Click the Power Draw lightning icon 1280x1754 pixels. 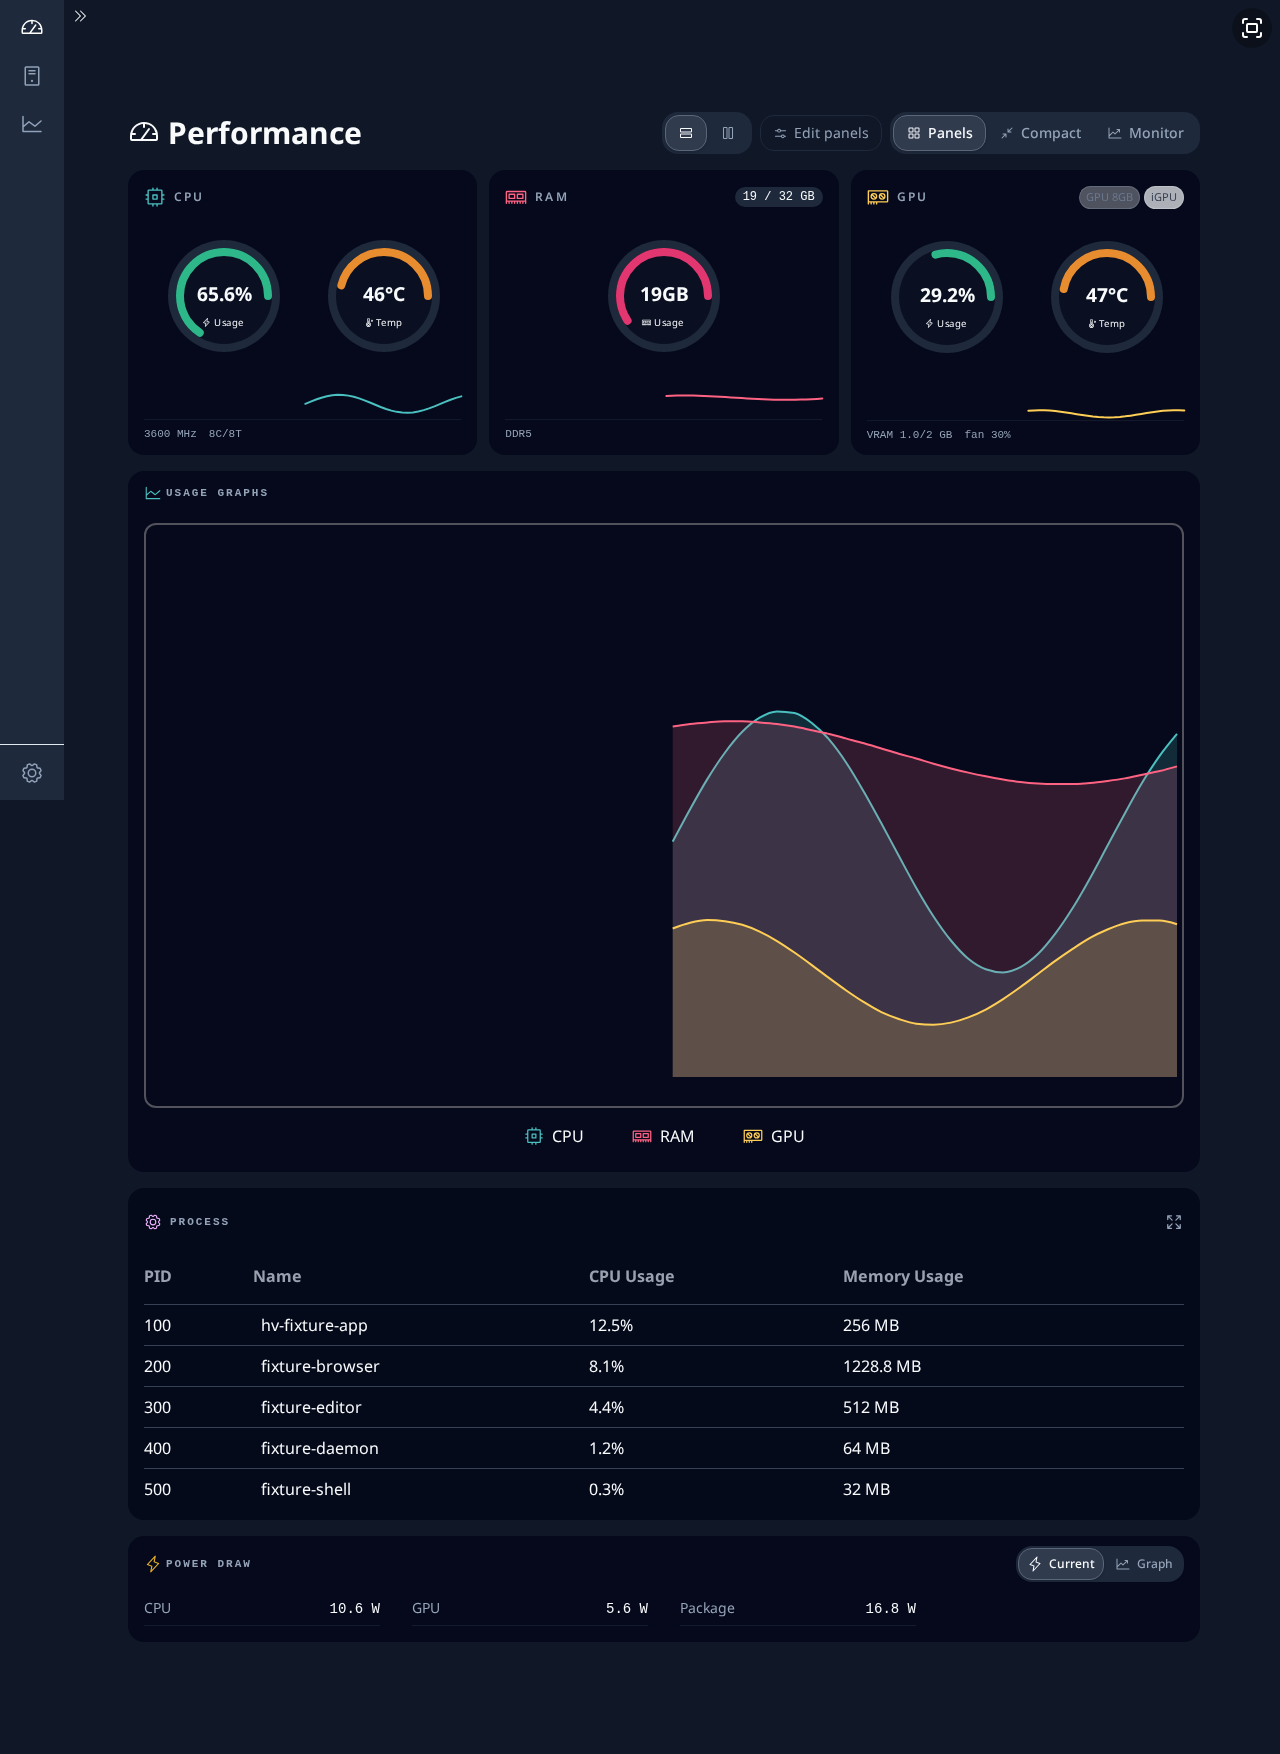153,1564
